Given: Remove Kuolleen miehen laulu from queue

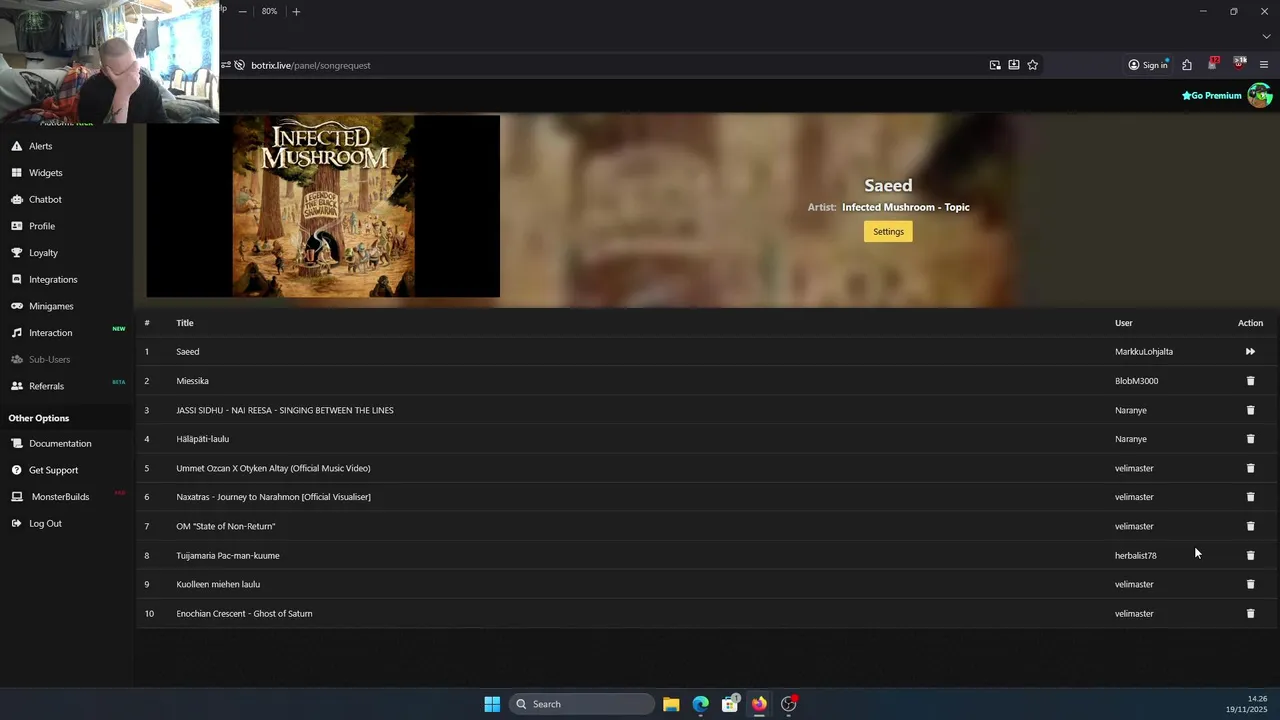Looking at the screenshot, I should pyautogui.click(x=1250, y=584).
